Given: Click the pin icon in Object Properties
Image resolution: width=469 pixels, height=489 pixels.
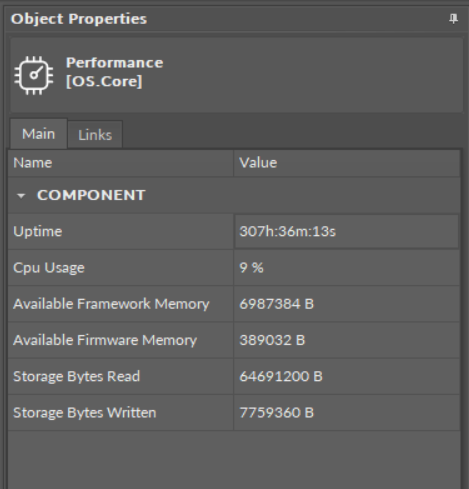Looking at the screenshot, I should coord(453,19).
